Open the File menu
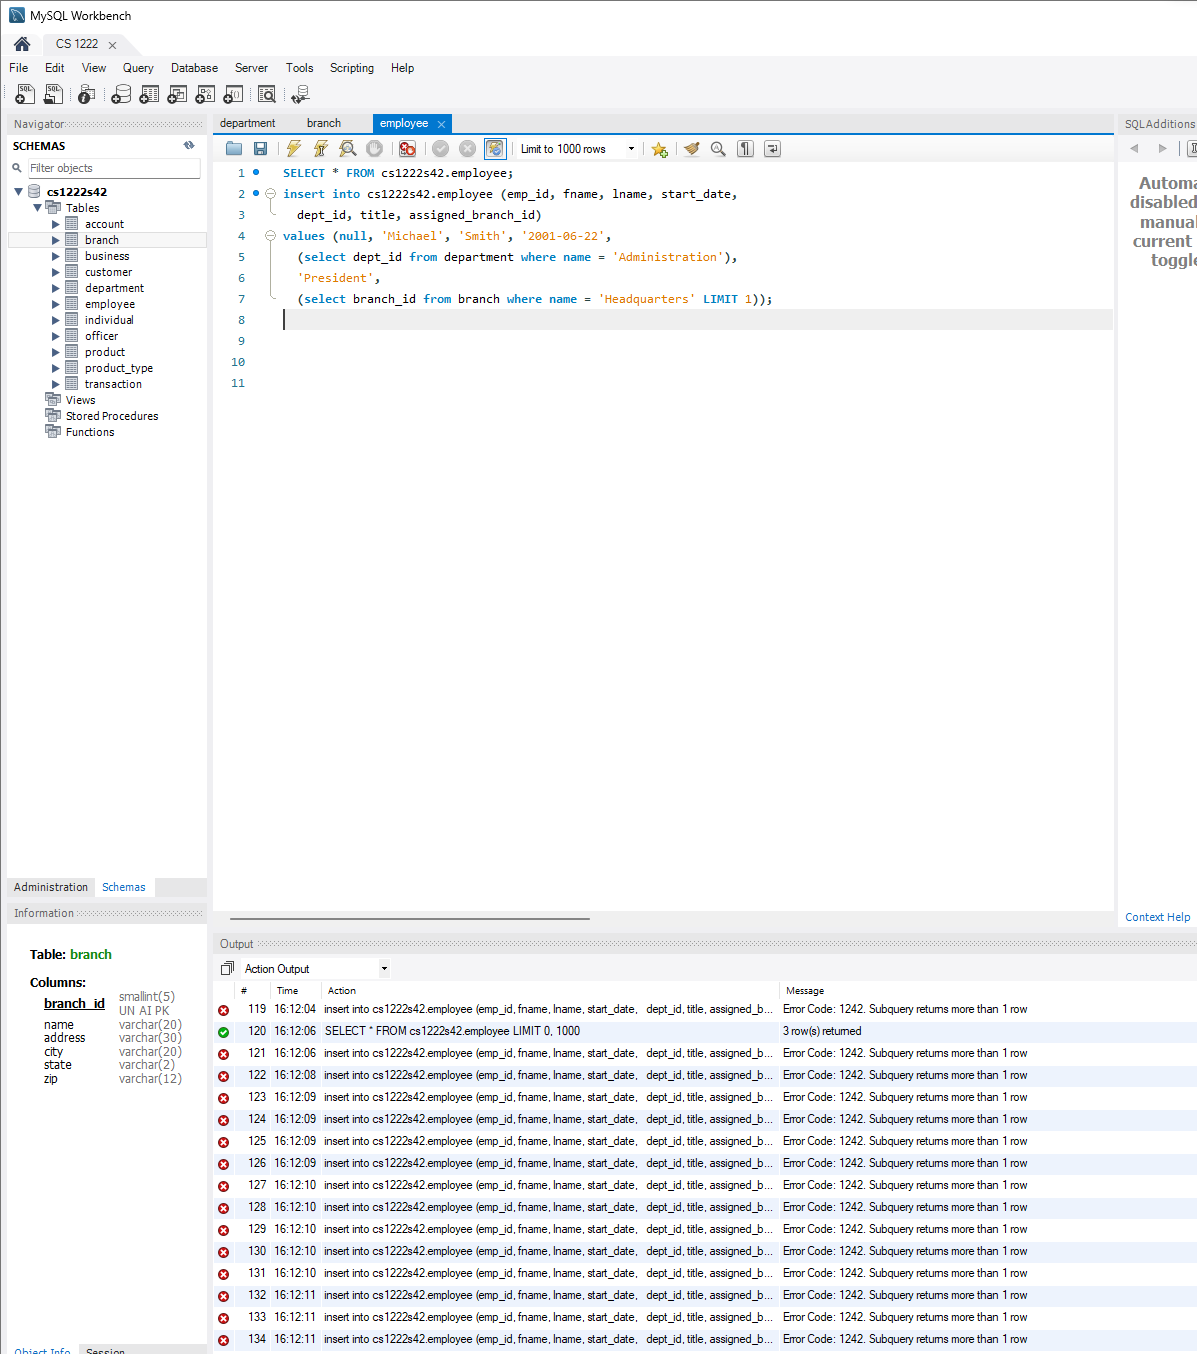Screen dimensions: 1197x1354 coord(19,68)
